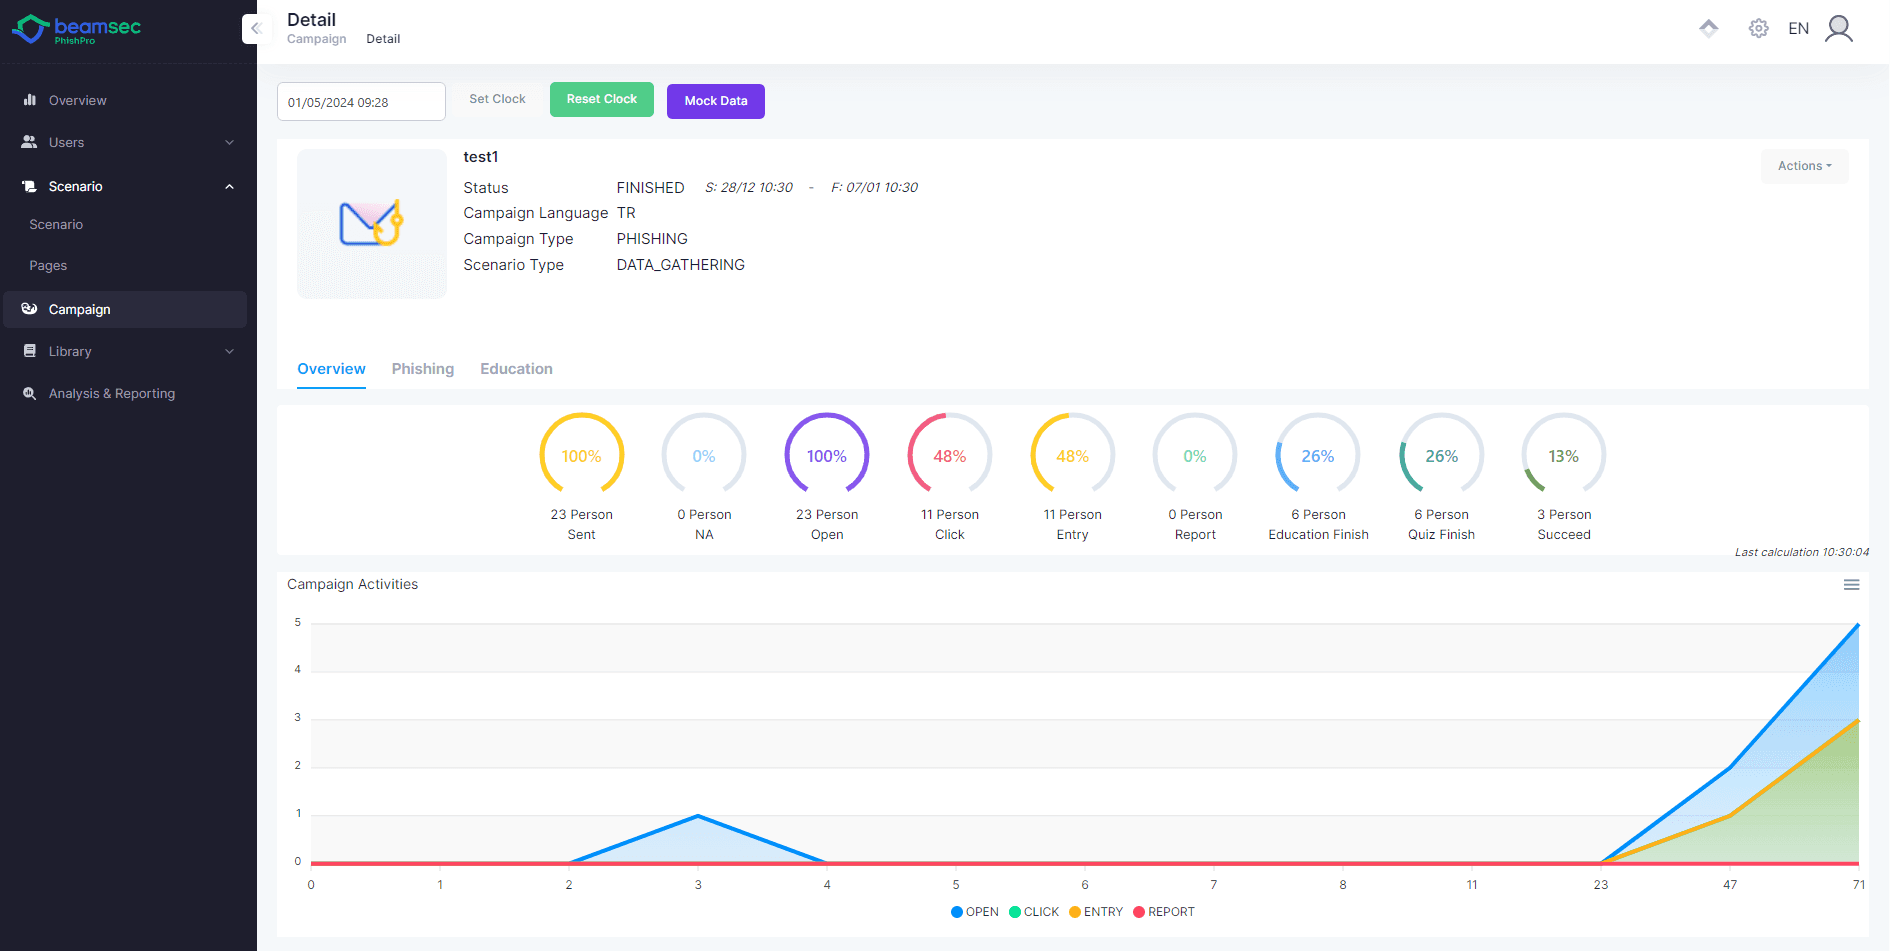This screenshot has height=951, width=1890.
Task: Click the hamburger menu on Campaign Activities chart
Action: pyautogui.click(x=1852, y=584)
